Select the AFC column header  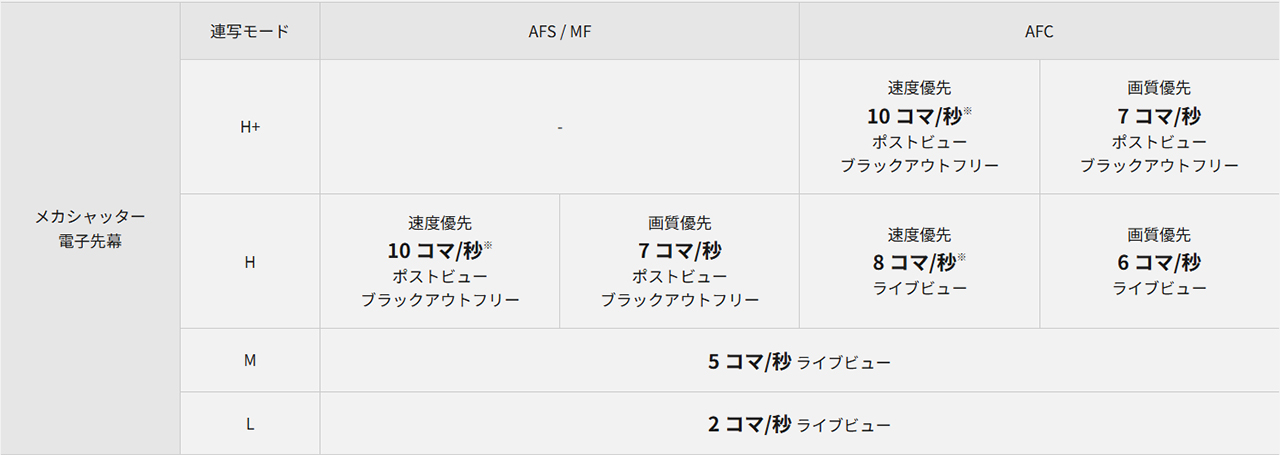[1039, 32]
